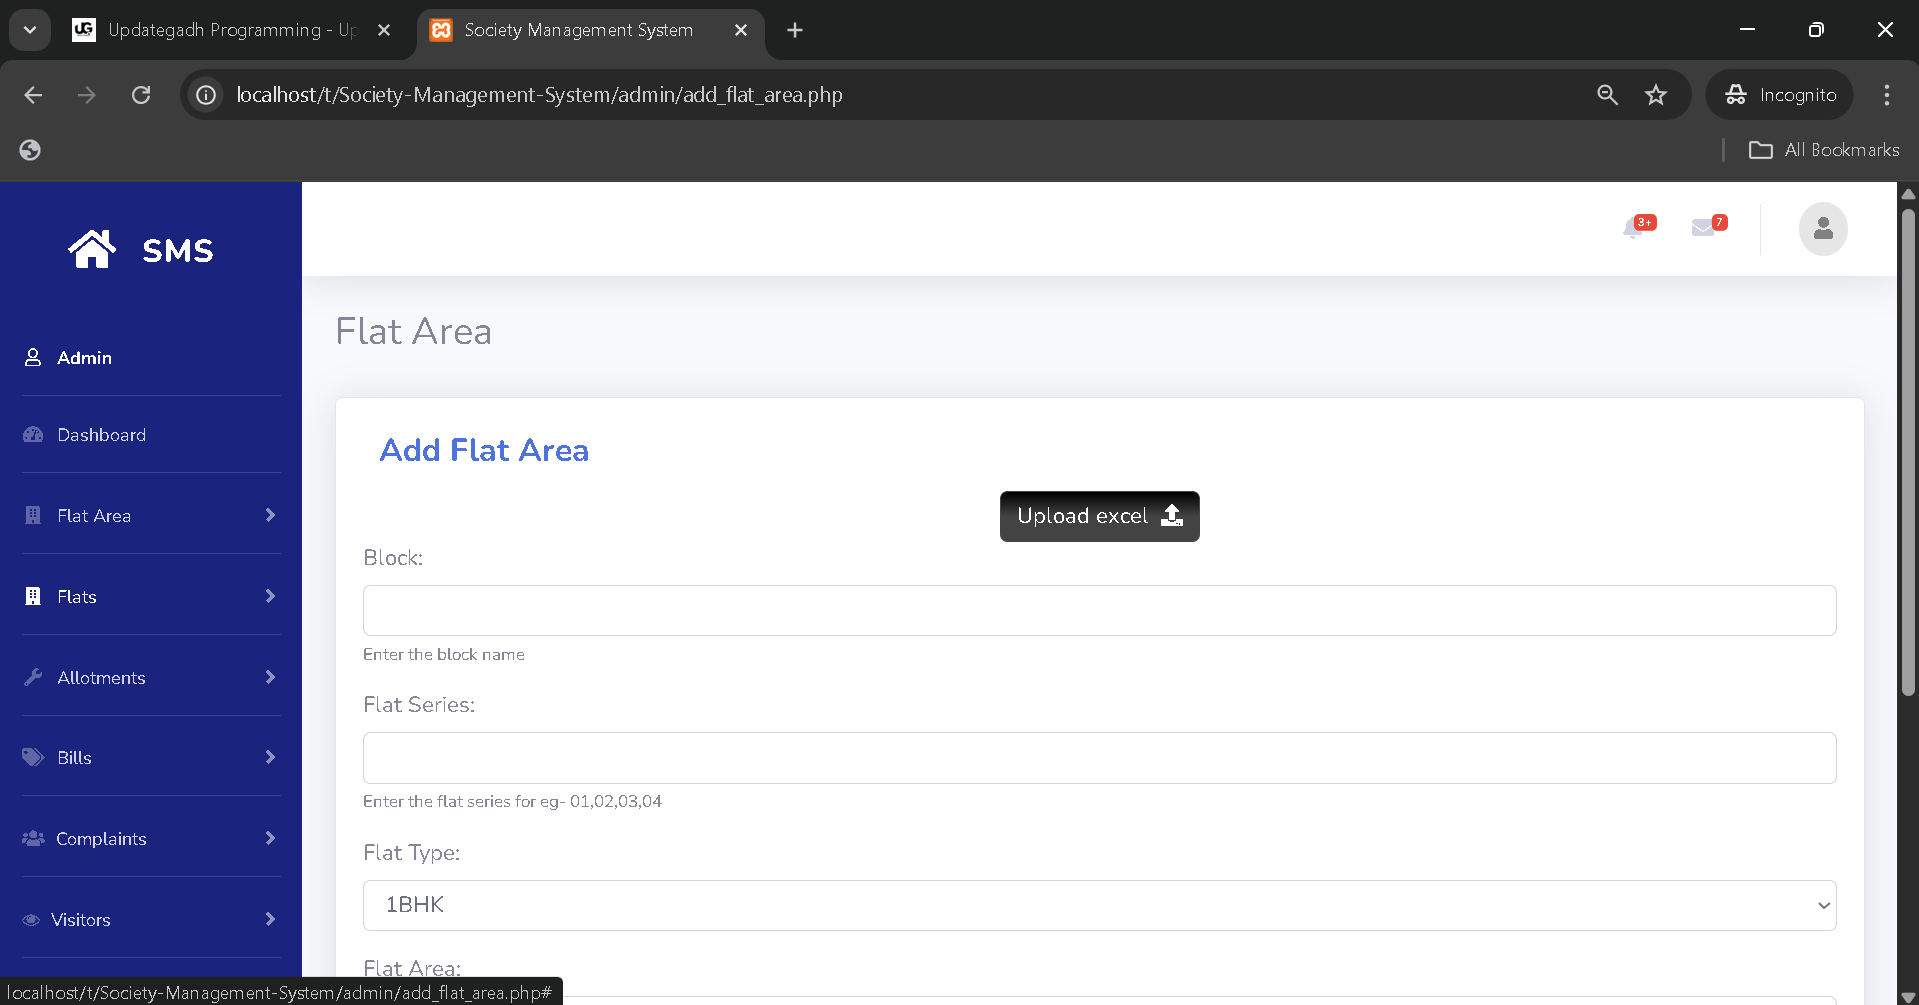Open the messages envelope icon
Image resolution: width=1919 pixels, height=1005 pixels.
(1703, 229)
